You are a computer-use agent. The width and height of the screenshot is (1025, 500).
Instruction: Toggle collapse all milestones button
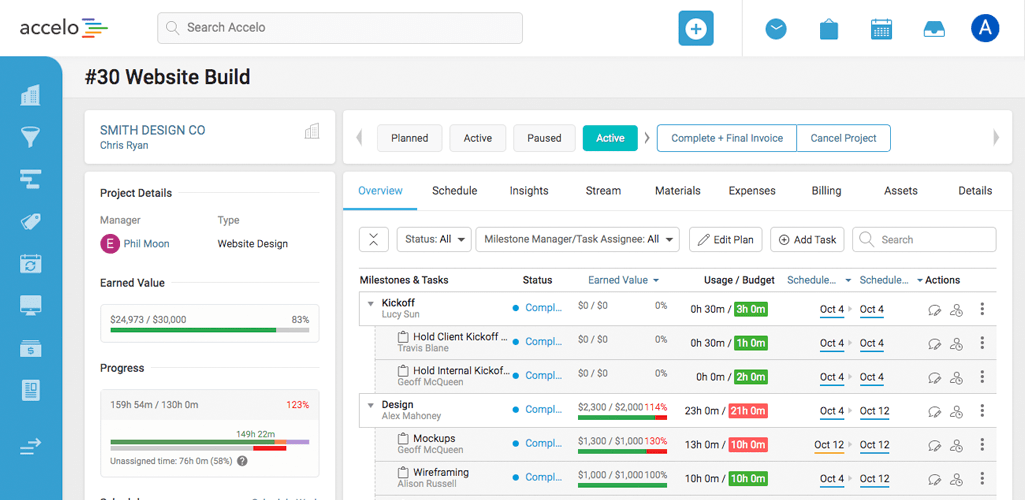pos(373,240)
